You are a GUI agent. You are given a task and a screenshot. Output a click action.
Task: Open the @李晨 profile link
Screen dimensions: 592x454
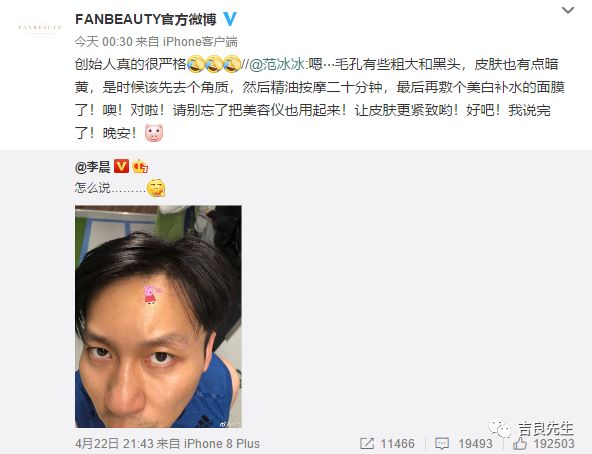[x=93, y=167]
